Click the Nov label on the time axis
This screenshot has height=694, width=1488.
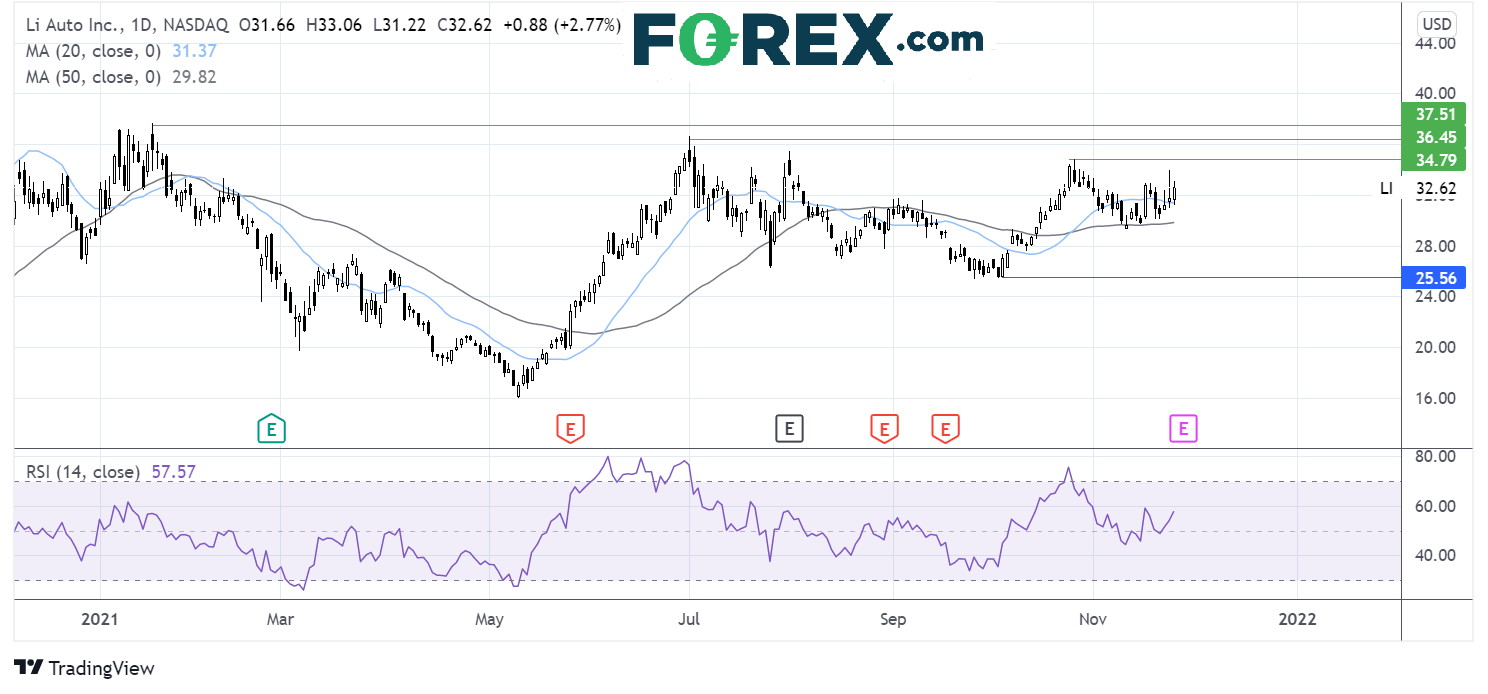1094,619
